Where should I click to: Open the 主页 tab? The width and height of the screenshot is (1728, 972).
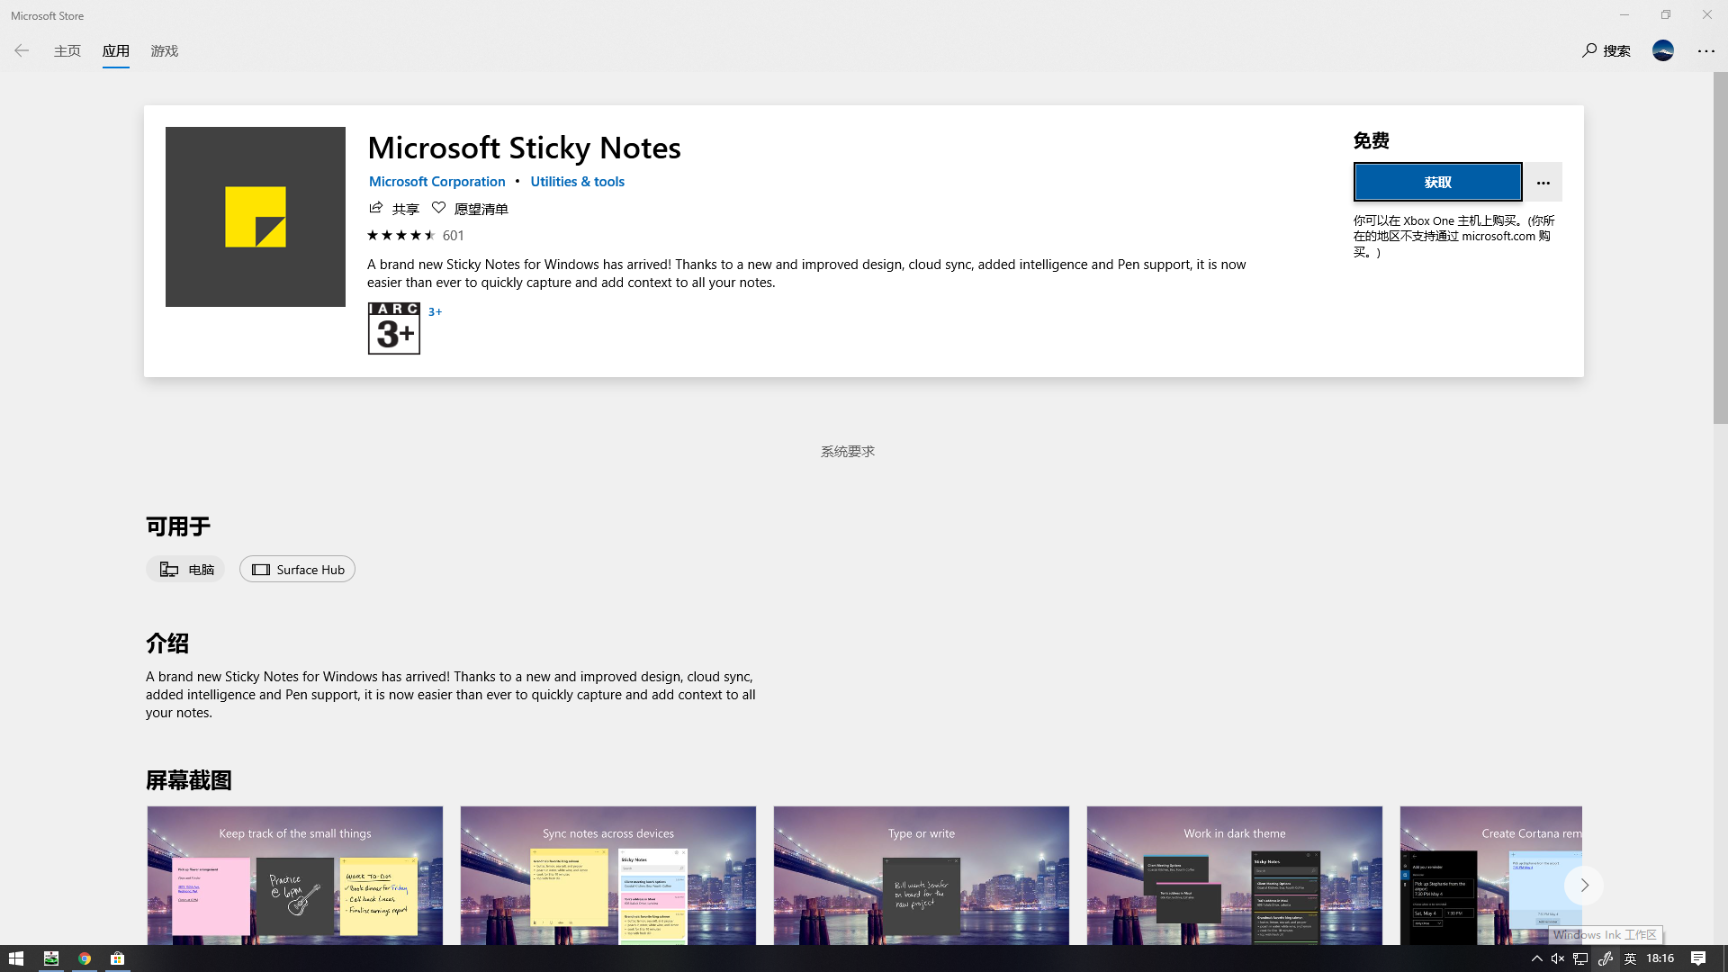point(67,51)
